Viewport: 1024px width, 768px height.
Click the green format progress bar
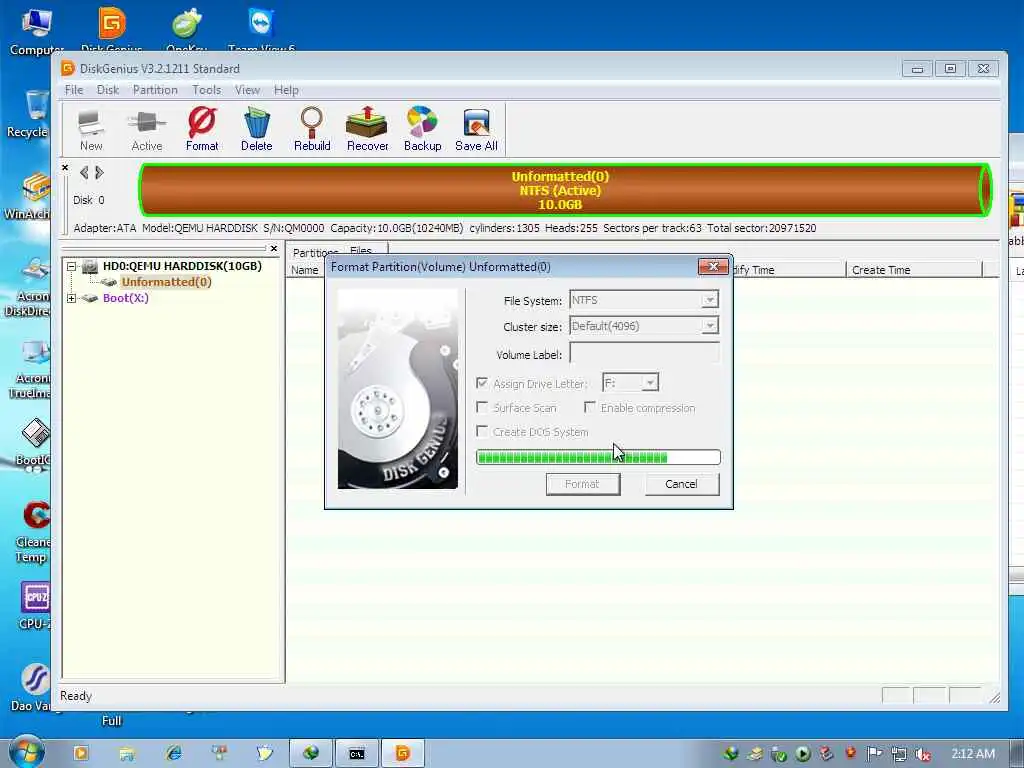click(x=598, y=457)
